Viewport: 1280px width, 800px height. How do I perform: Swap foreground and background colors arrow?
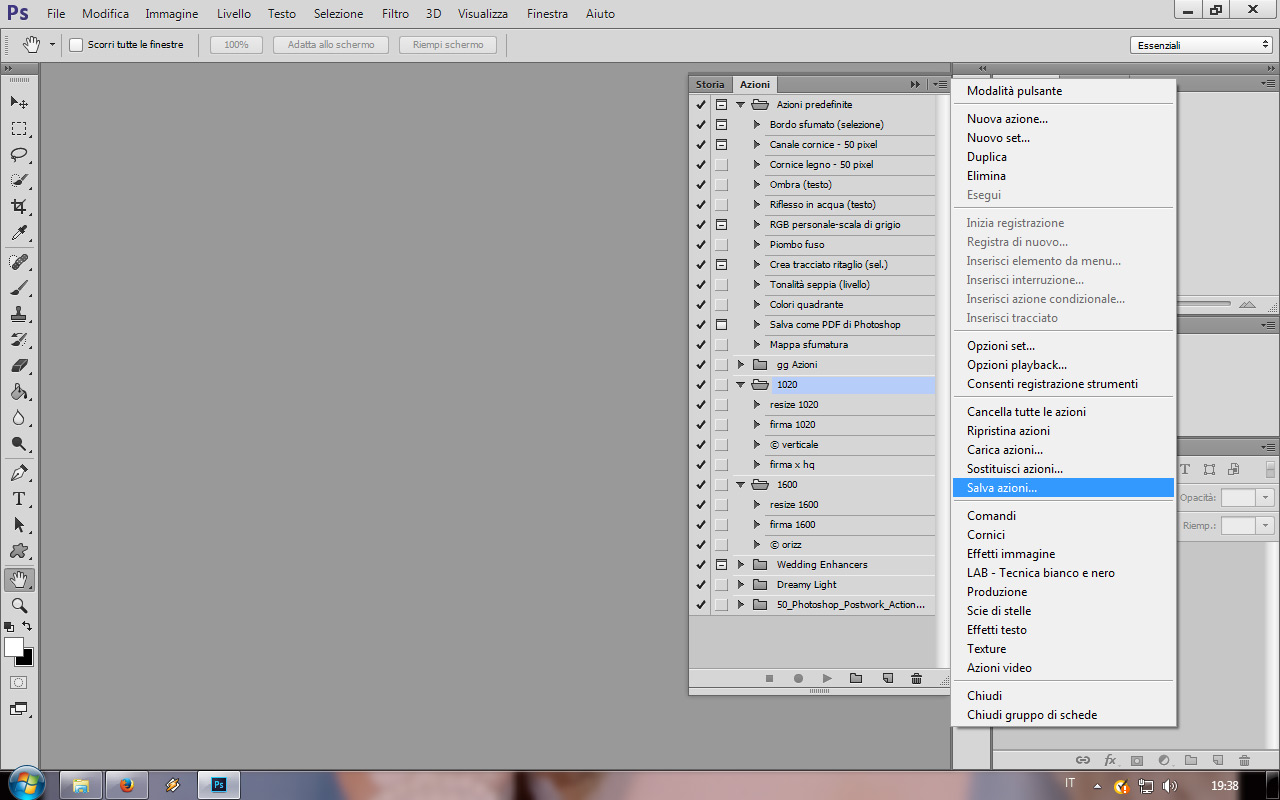click(x=27, y=627)
